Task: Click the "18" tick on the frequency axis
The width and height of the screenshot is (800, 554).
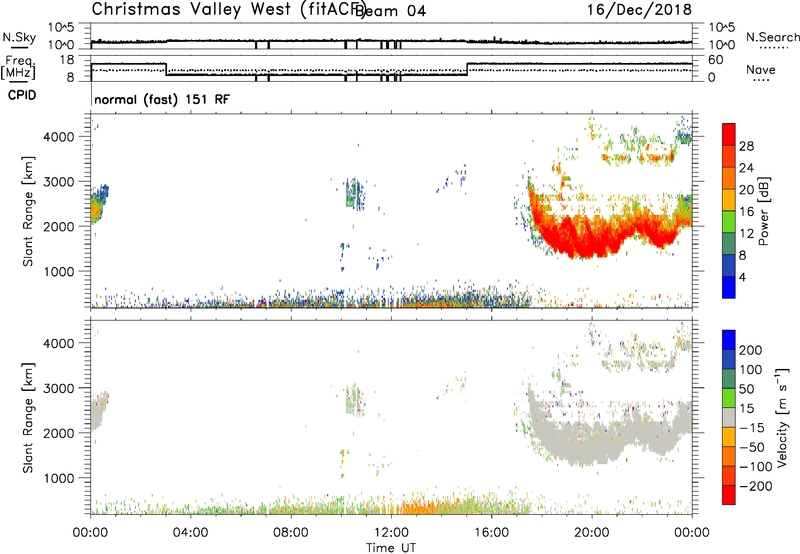Action: click(x=67, y=60)
